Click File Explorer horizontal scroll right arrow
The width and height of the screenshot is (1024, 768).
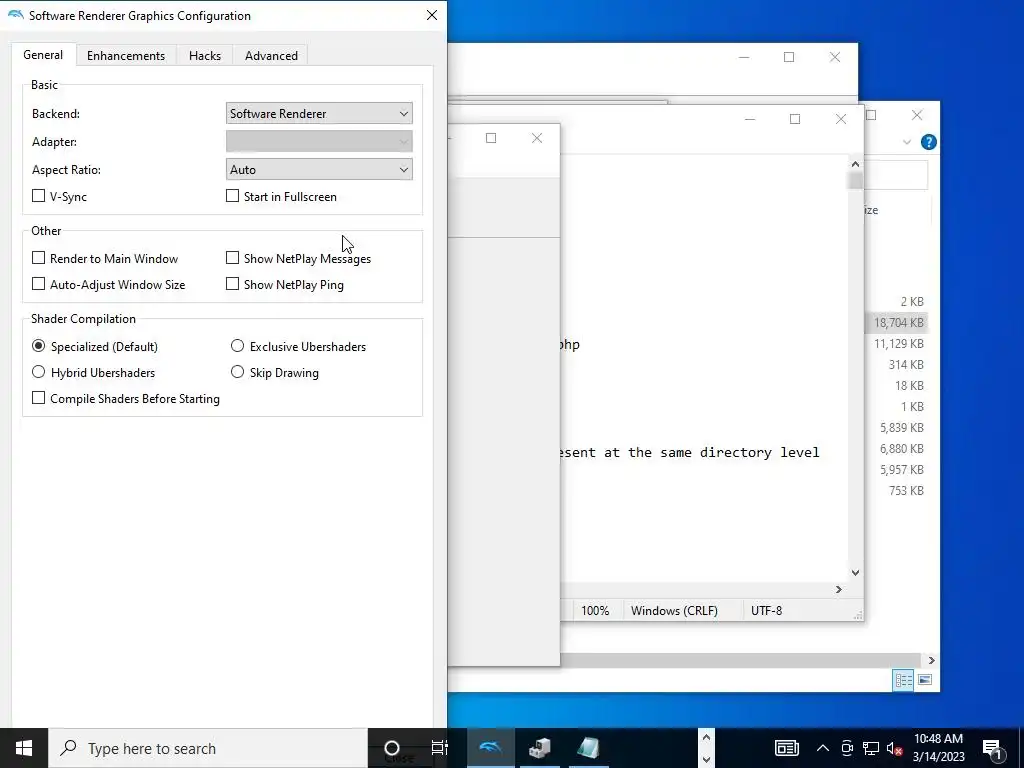(x=931, y=660)
